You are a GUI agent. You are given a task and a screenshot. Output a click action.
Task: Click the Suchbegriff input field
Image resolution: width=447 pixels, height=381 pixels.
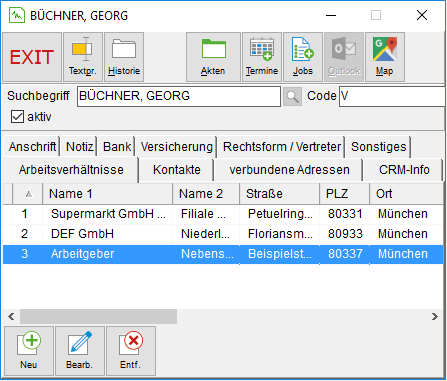tap(179, 96)
